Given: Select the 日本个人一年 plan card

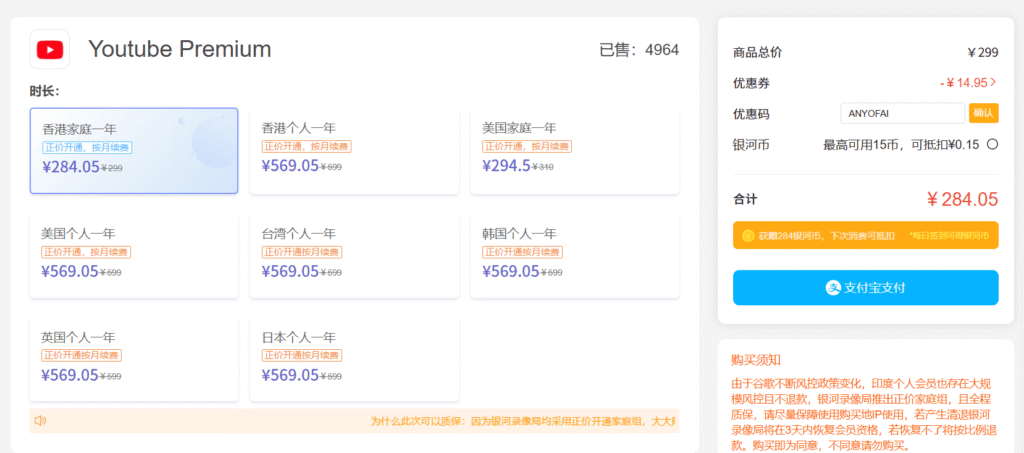Looking at the screenshot, I should tap(354, 360).
